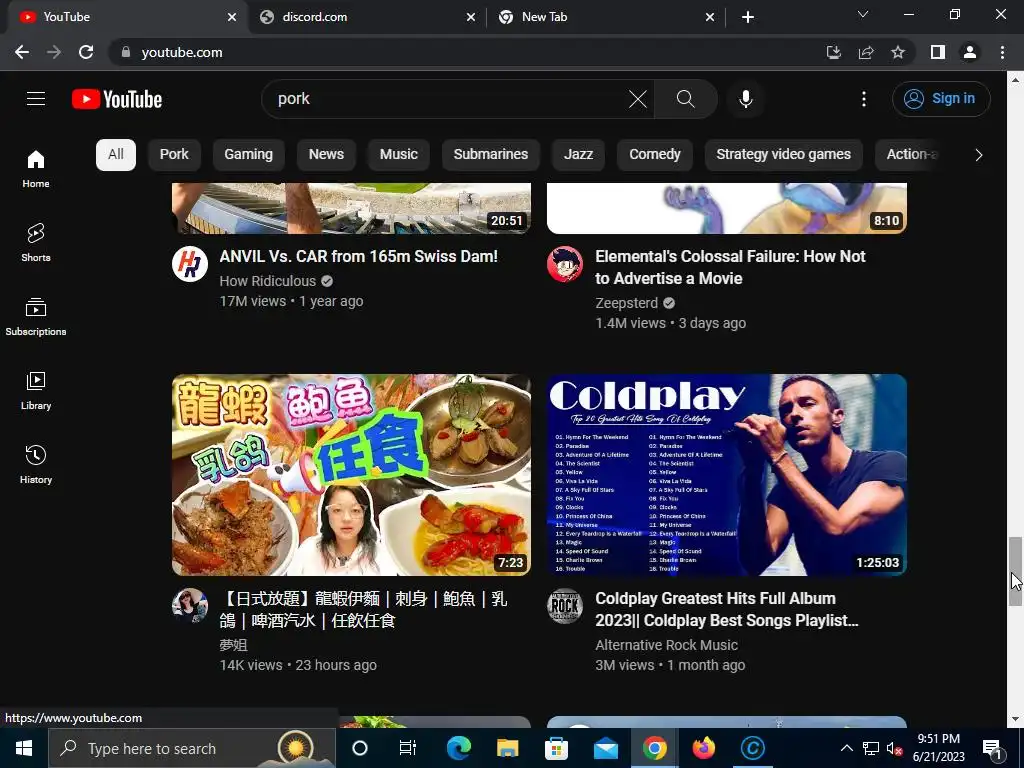Open the 夢姐 channel avatar
The image size is (1024, 768).
(189, 606)
